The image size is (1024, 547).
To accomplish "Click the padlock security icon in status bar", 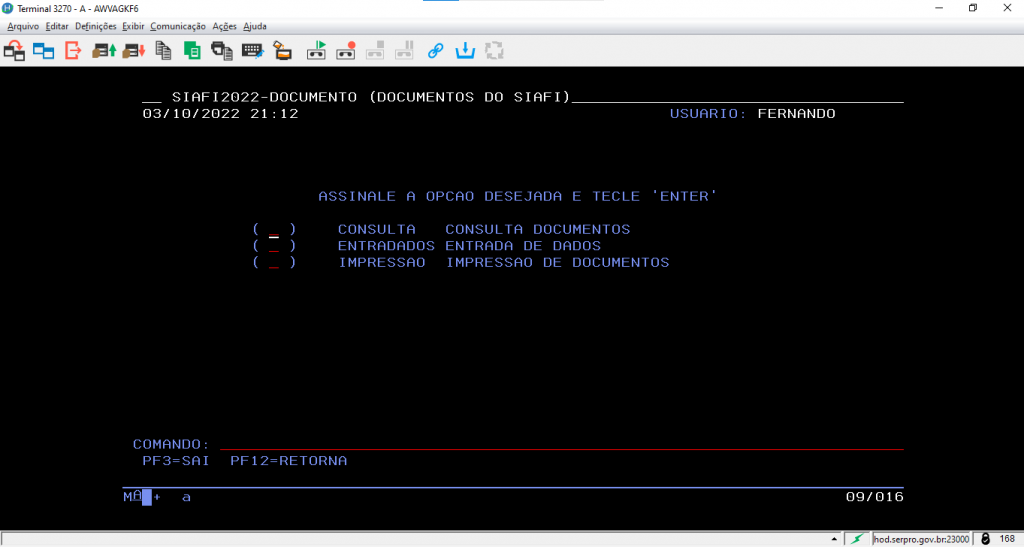I will pyautogui.click(x=985, y=539).
